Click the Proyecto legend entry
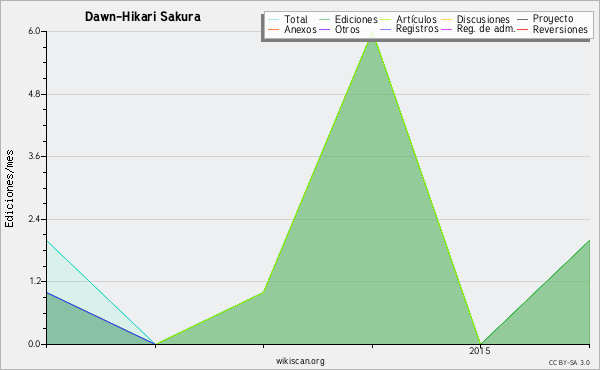Image resolution: width=600 pixels, height=370 pixels. pyautogui.click(x=545, y=19)
